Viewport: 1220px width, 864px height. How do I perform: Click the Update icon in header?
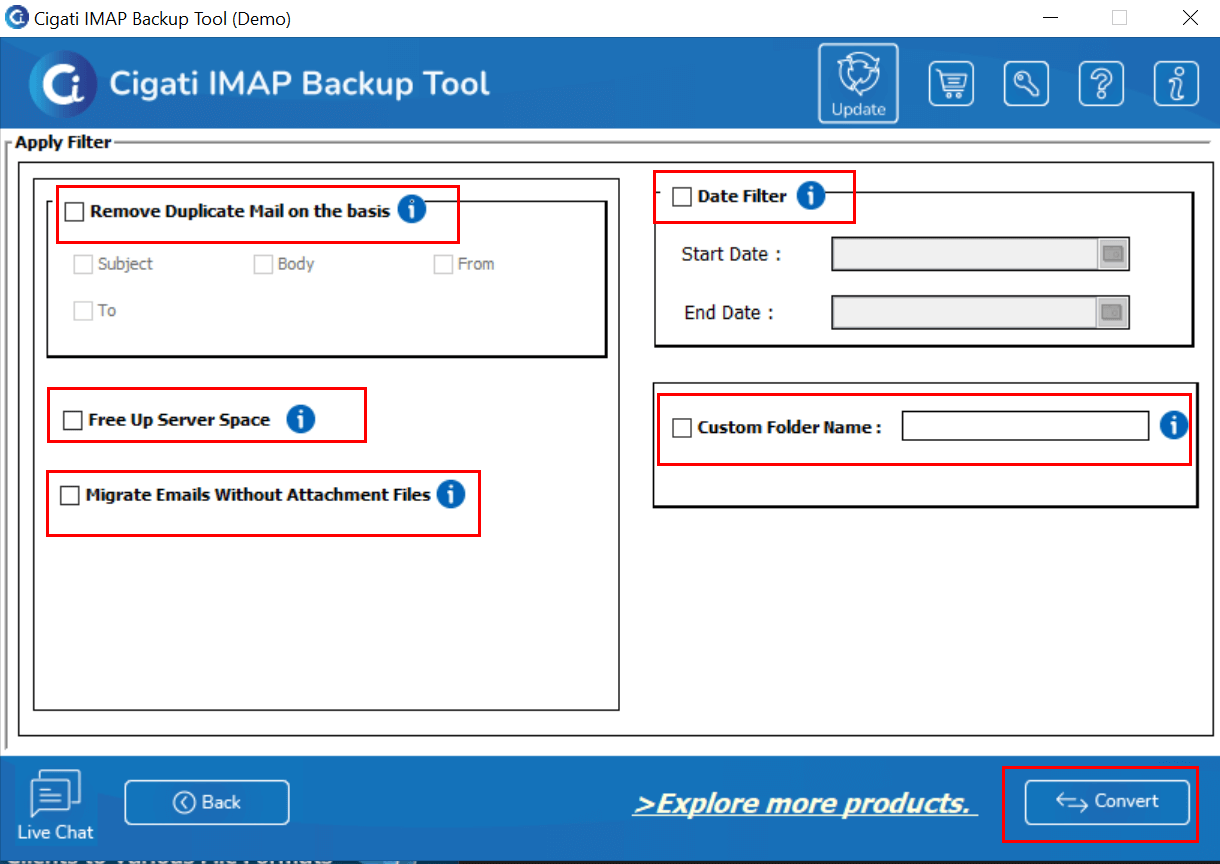858,84
